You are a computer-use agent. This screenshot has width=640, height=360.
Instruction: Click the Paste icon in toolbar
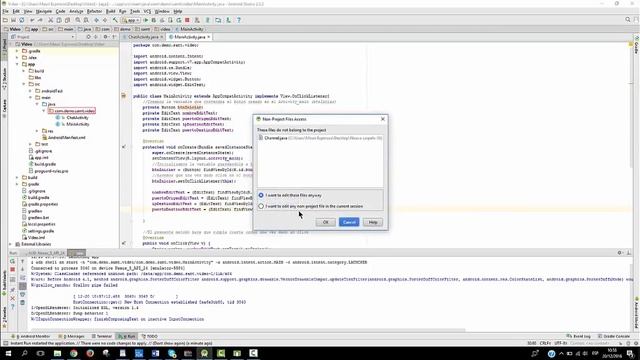pos(67,20)
